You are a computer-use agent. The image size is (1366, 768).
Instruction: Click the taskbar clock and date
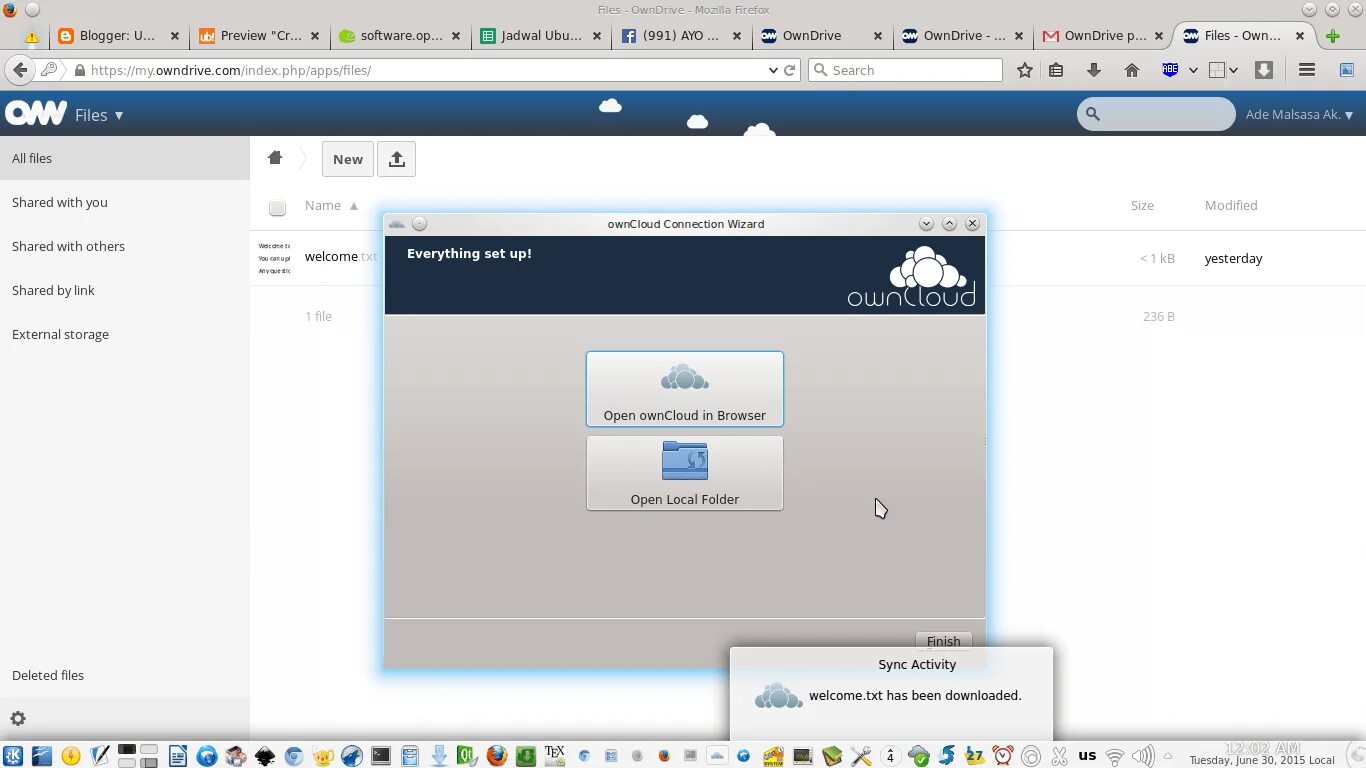click(1262, 754)
